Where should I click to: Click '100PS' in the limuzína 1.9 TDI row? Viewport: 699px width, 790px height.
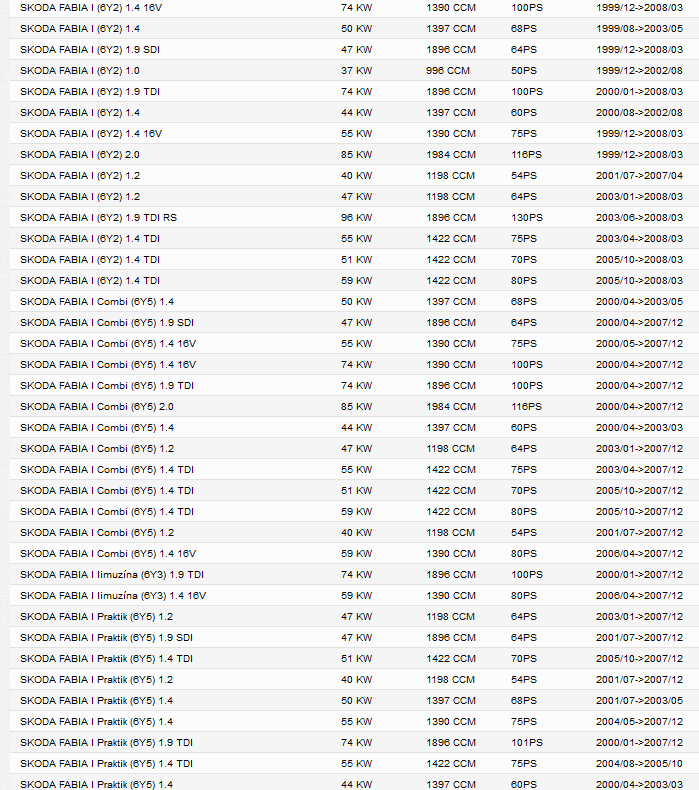[x=527, y=574]
